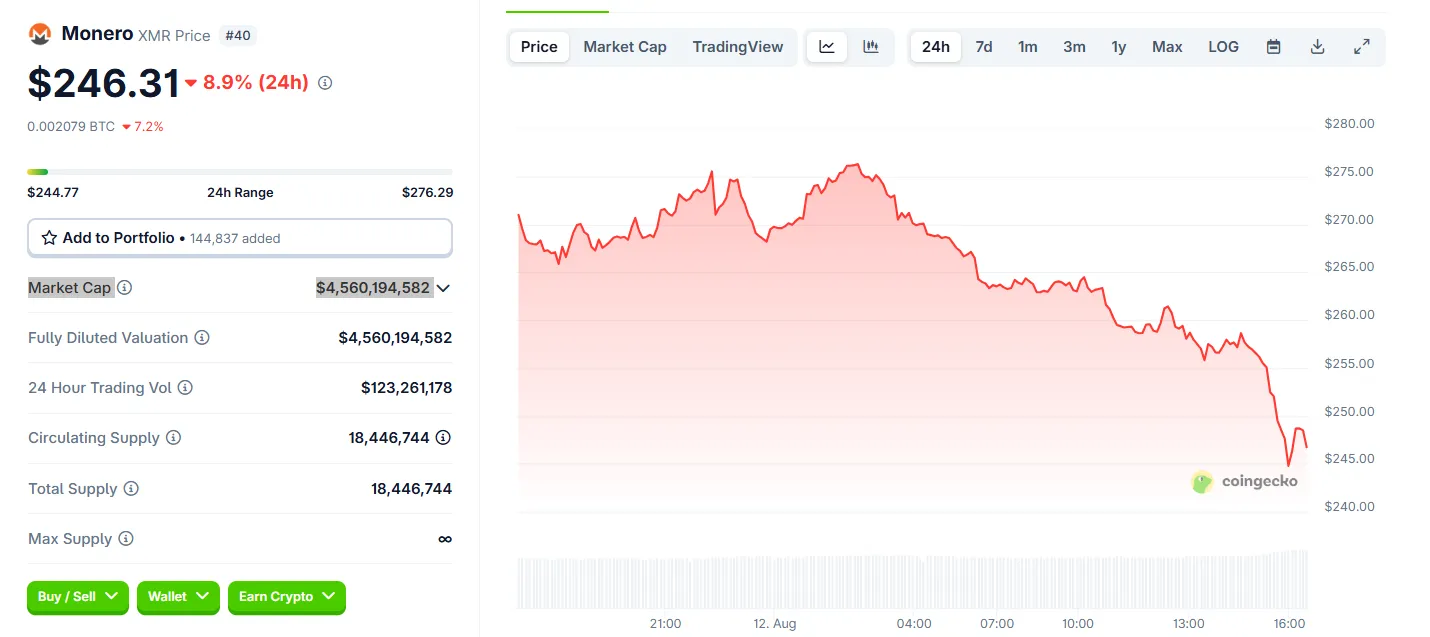Select the 1y time range

click(x=1119, y=47)
